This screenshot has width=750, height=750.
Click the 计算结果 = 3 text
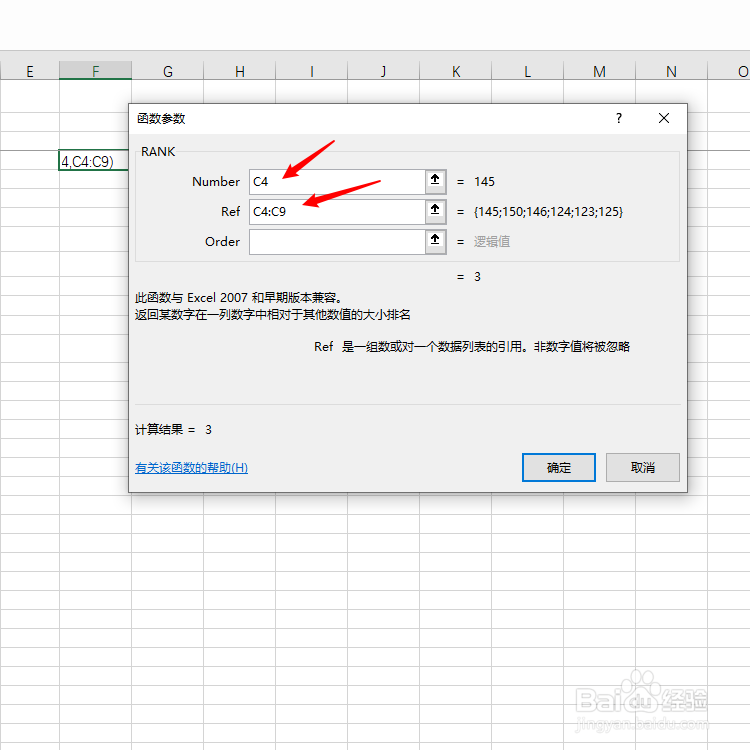click(173, 430)
